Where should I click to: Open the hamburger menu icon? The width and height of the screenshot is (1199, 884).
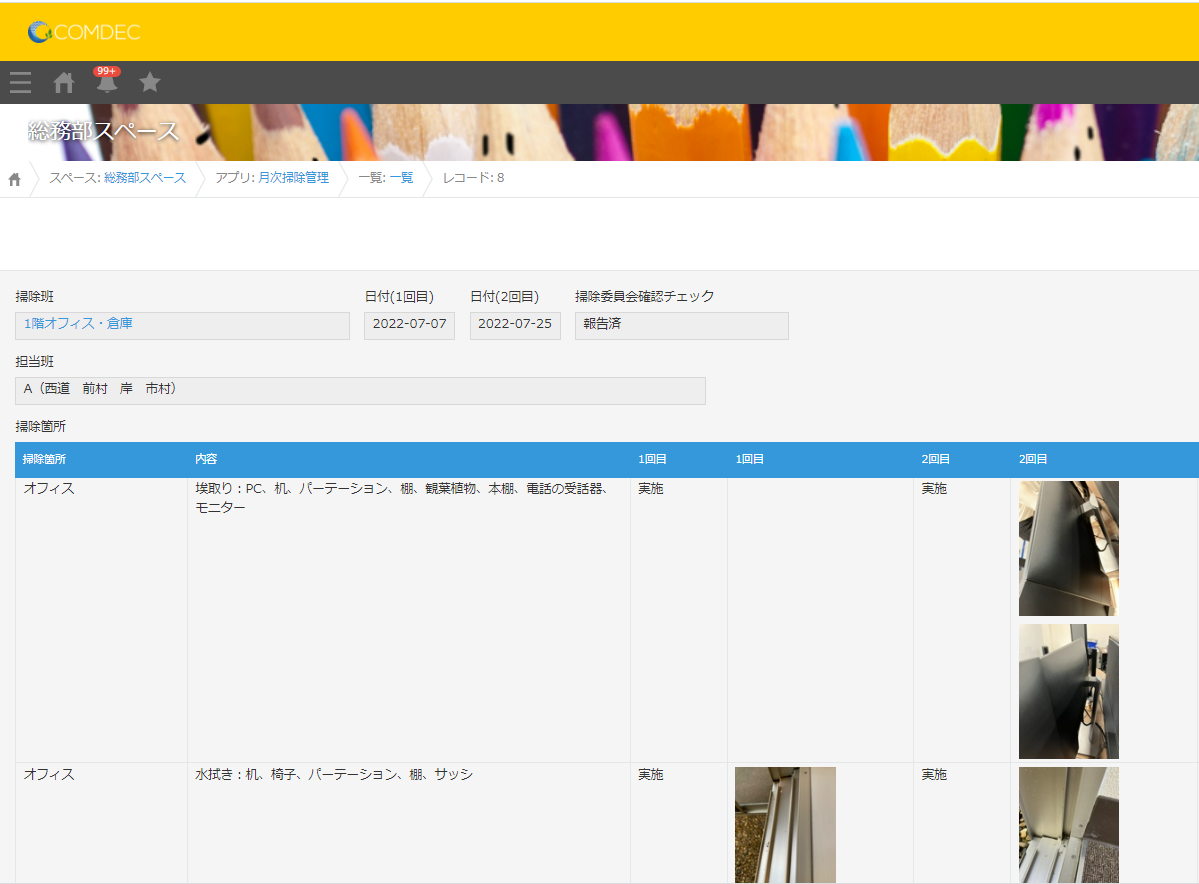coord(21,82)
